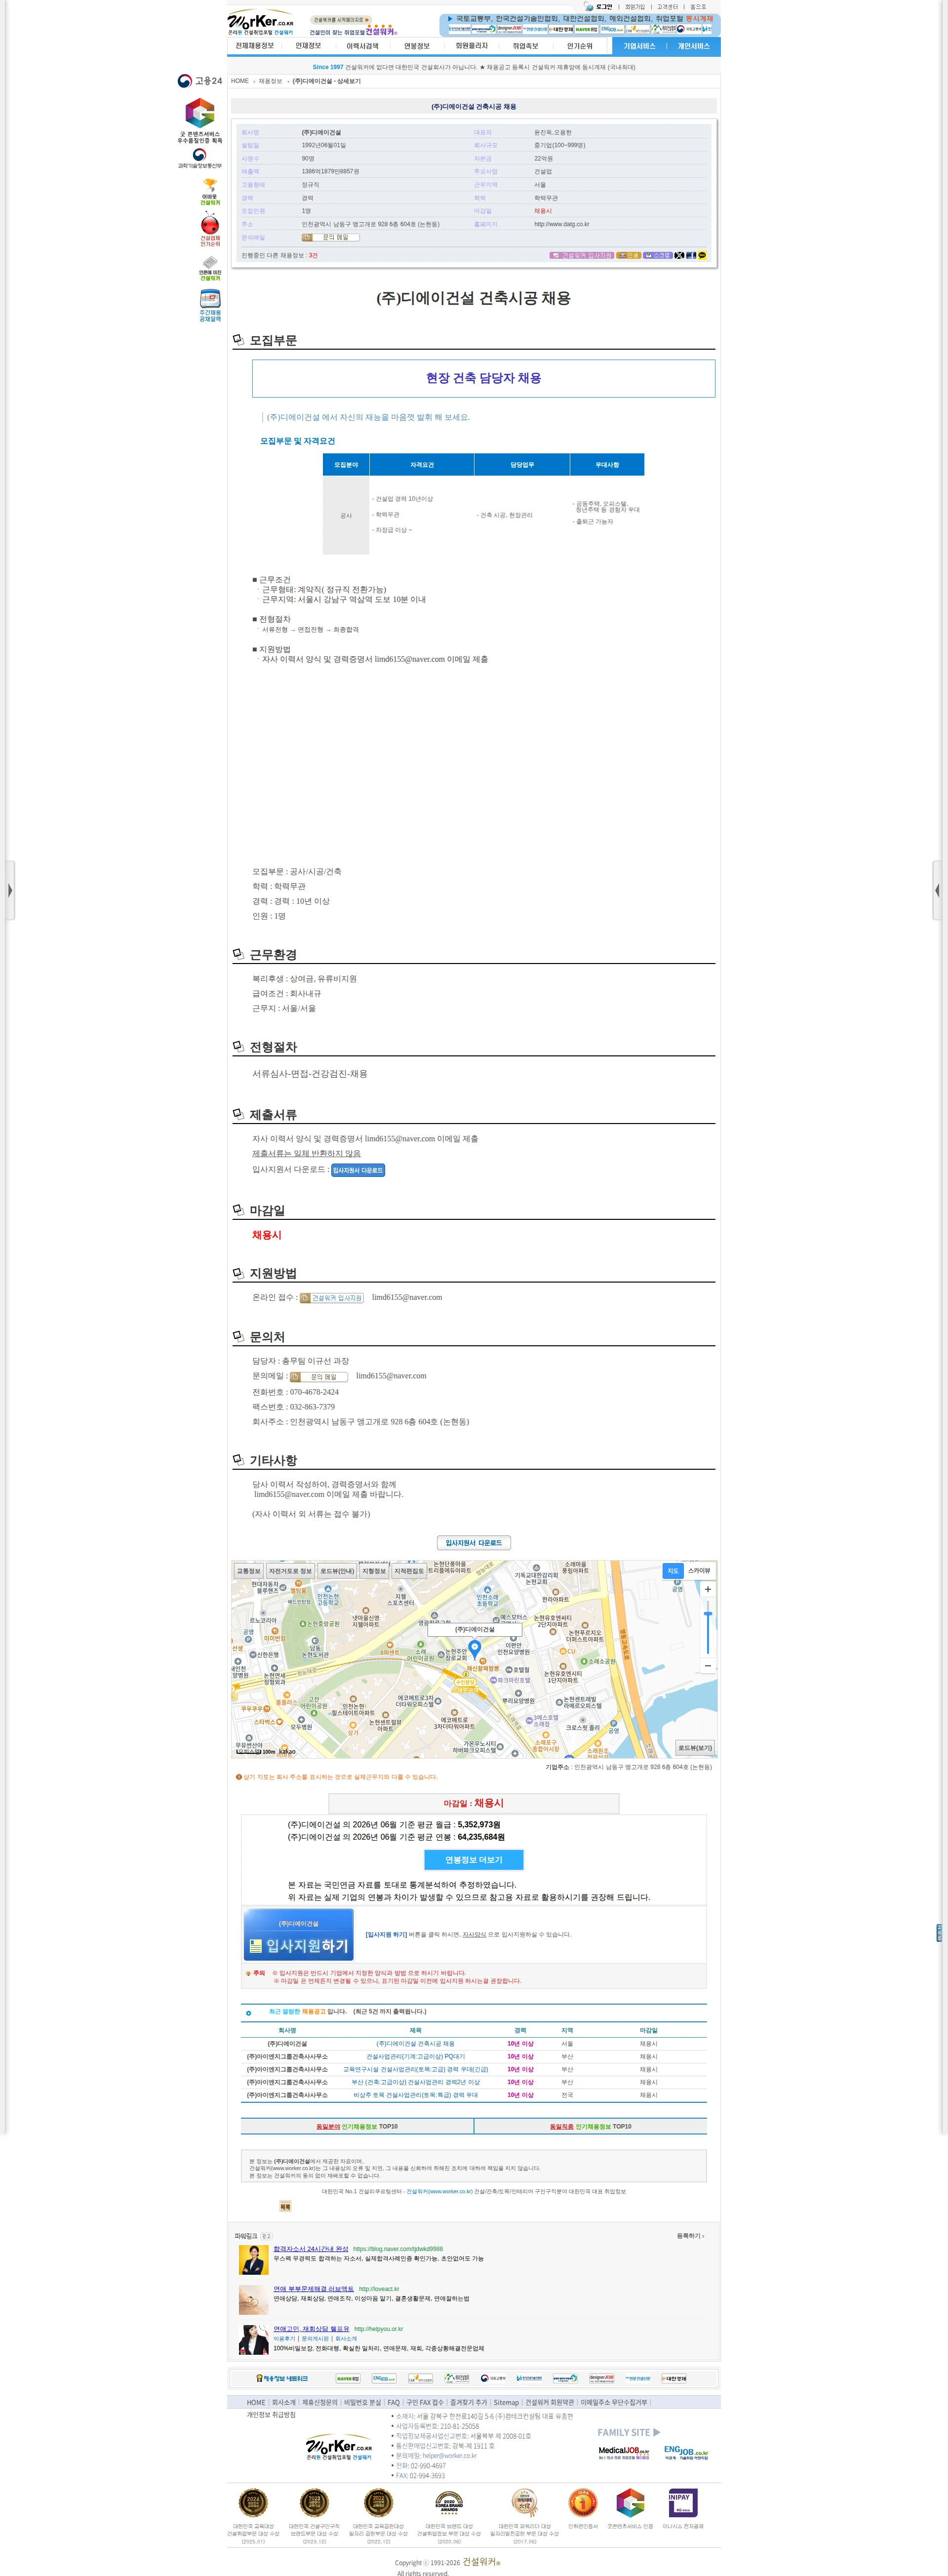Viewport: 948px width, 2576px height.
Task: Click the 문의 메일 icon in company info box
Action: (330, 237)
